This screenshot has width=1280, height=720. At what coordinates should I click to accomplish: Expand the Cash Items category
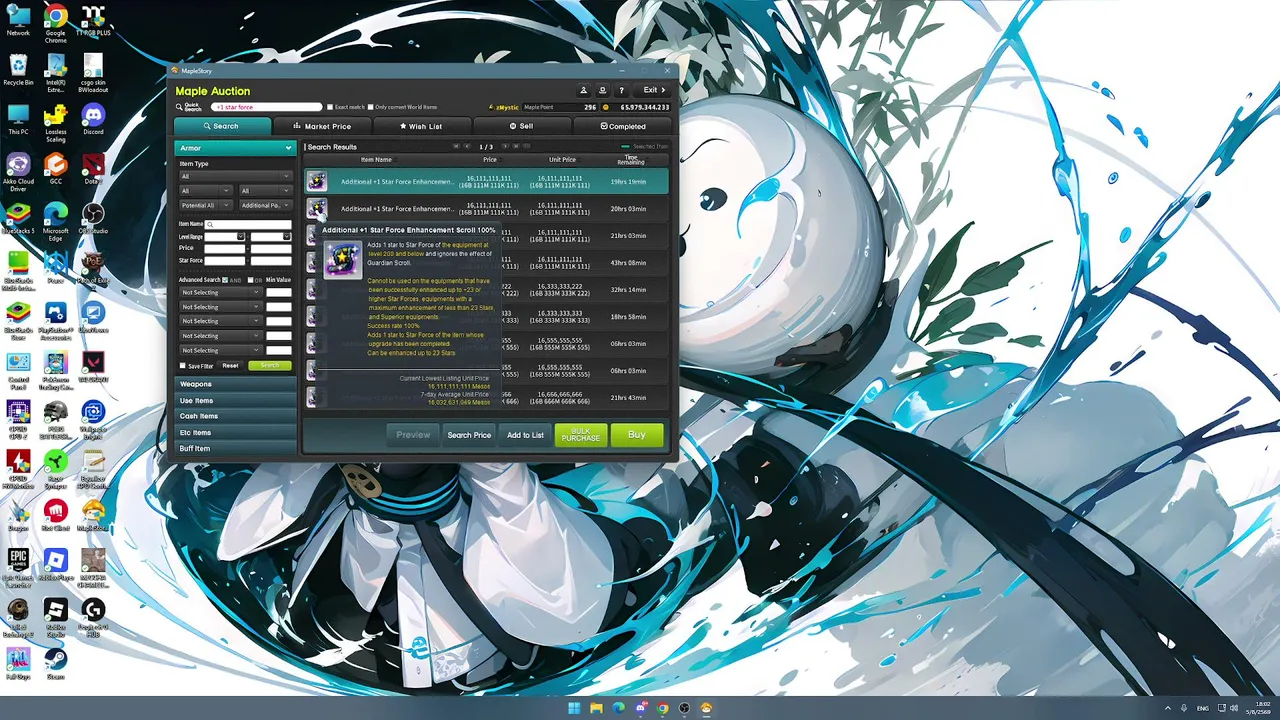[235, 416]
